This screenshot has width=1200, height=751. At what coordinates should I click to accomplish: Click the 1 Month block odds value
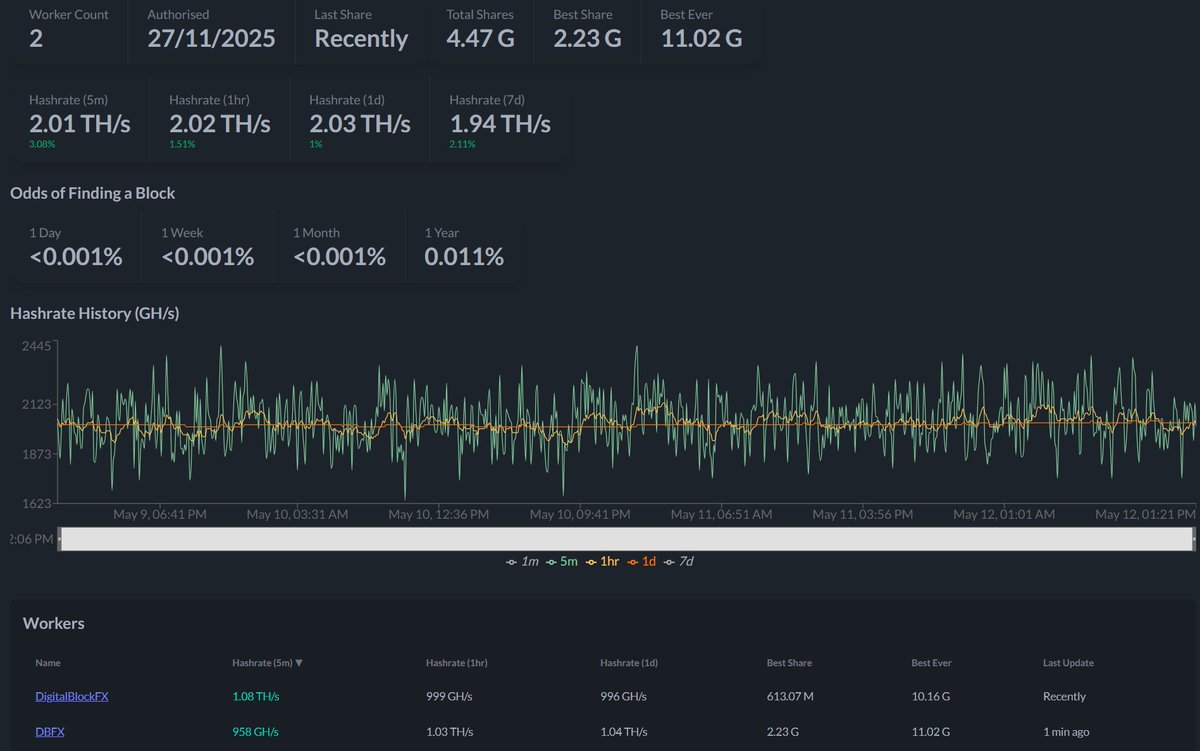pos(340,257)
